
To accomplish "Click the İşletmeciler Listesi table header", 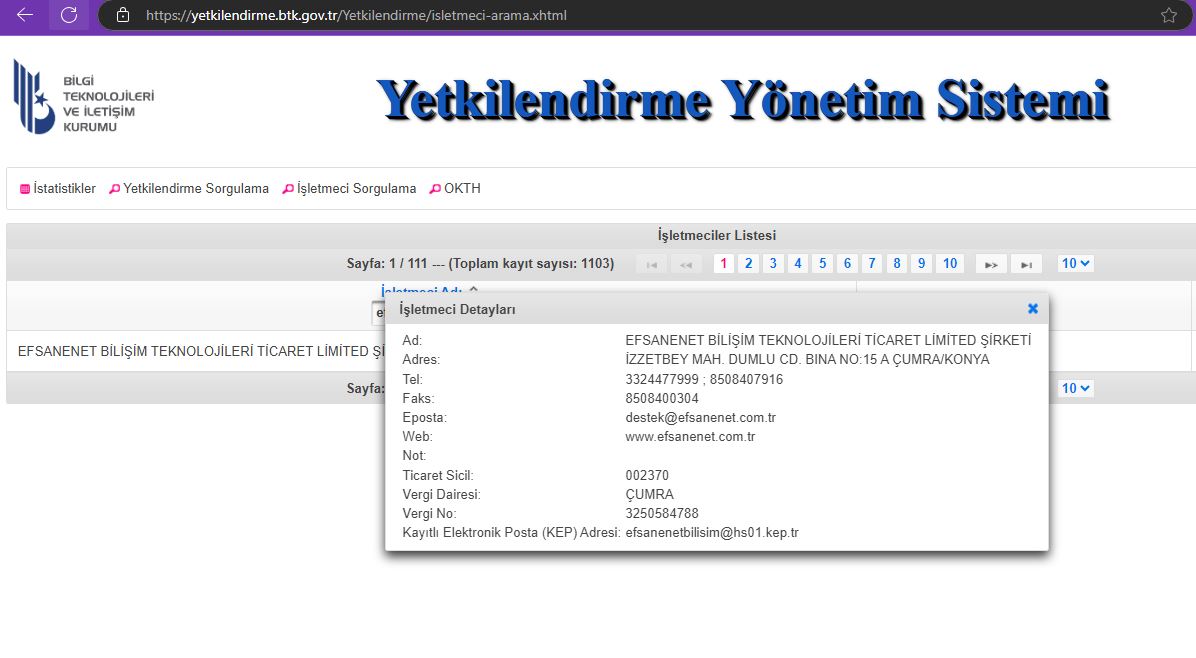I will coord(717,236).
